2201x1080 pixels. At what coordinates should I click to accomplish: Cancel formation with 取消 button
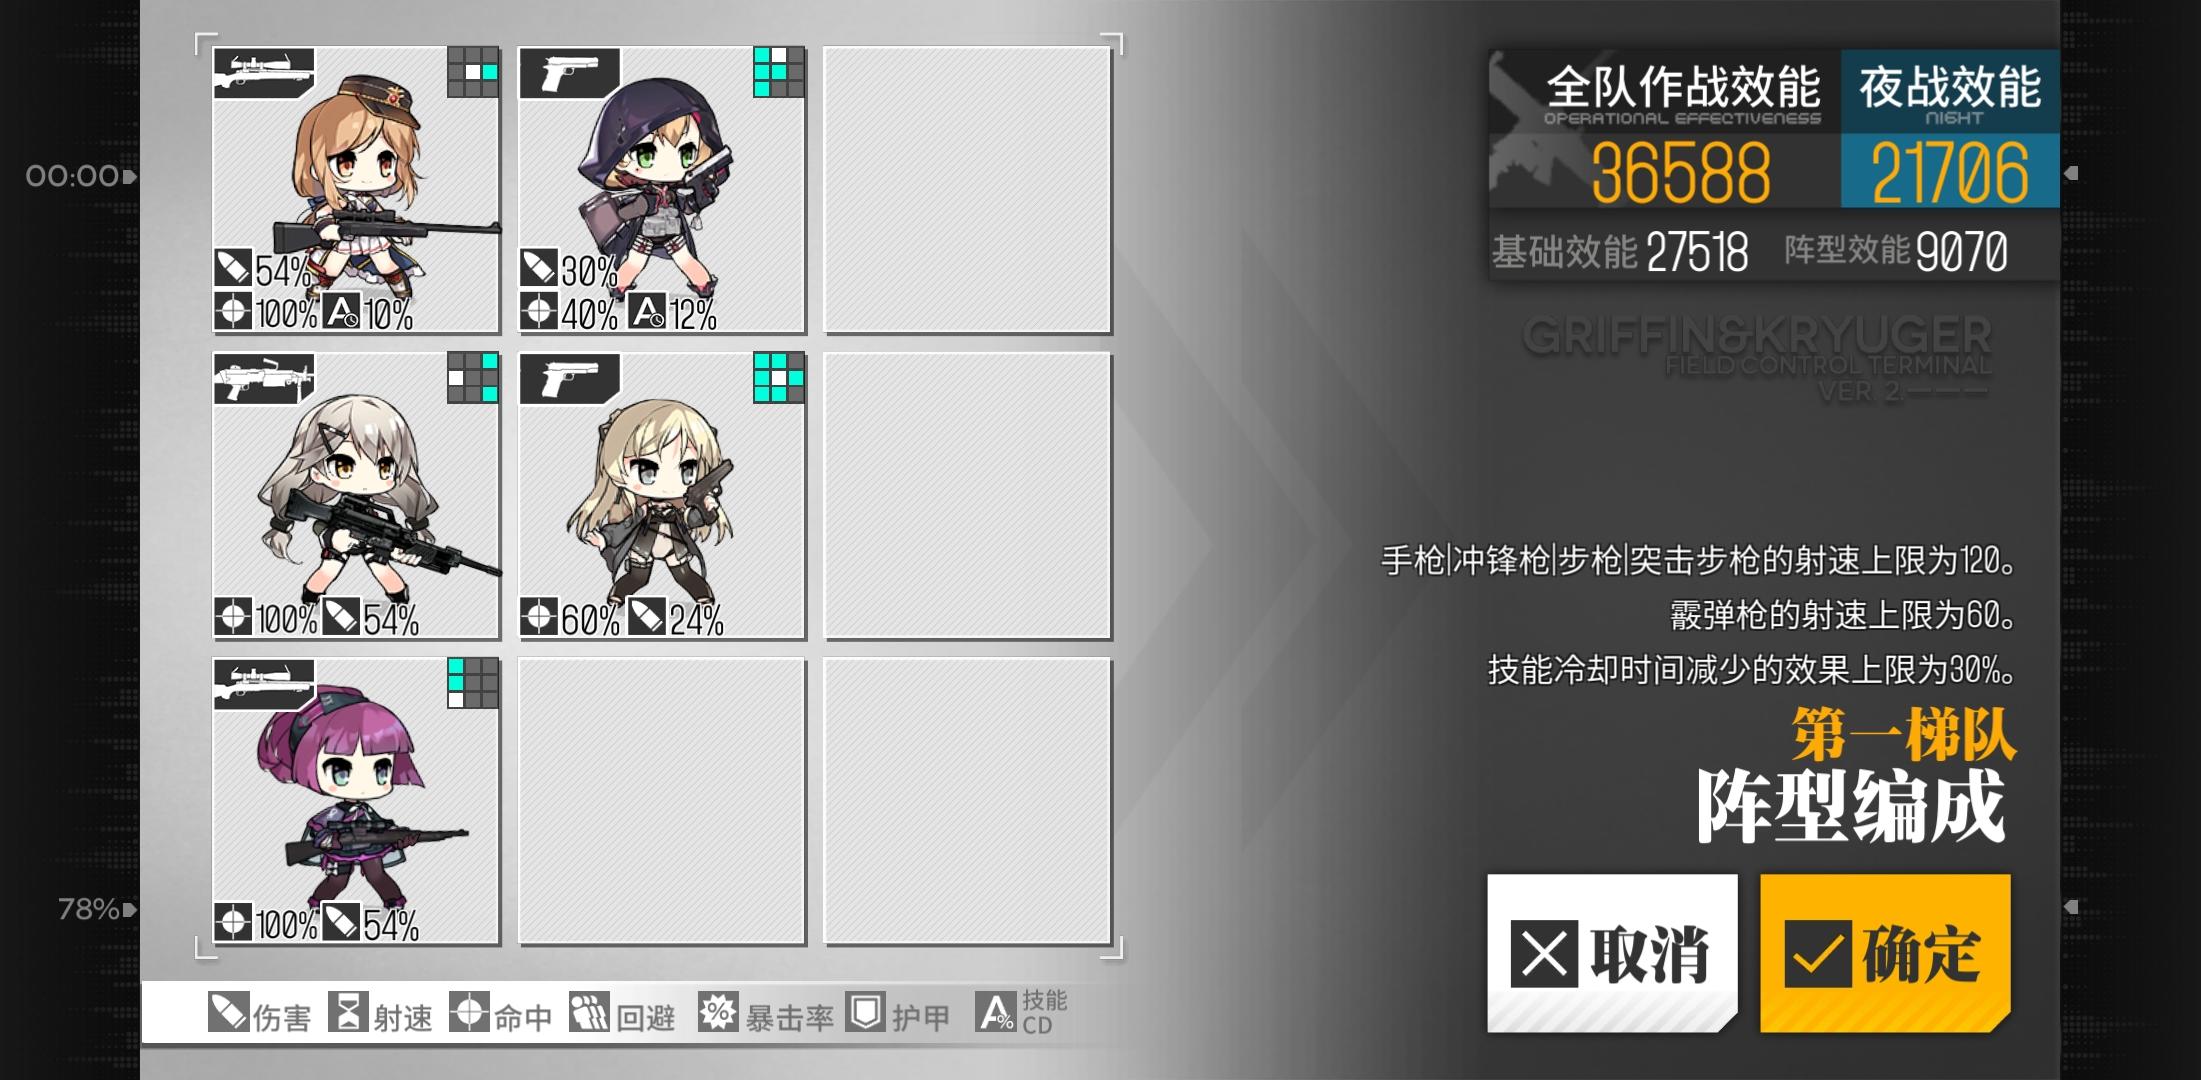[1612, 953]
